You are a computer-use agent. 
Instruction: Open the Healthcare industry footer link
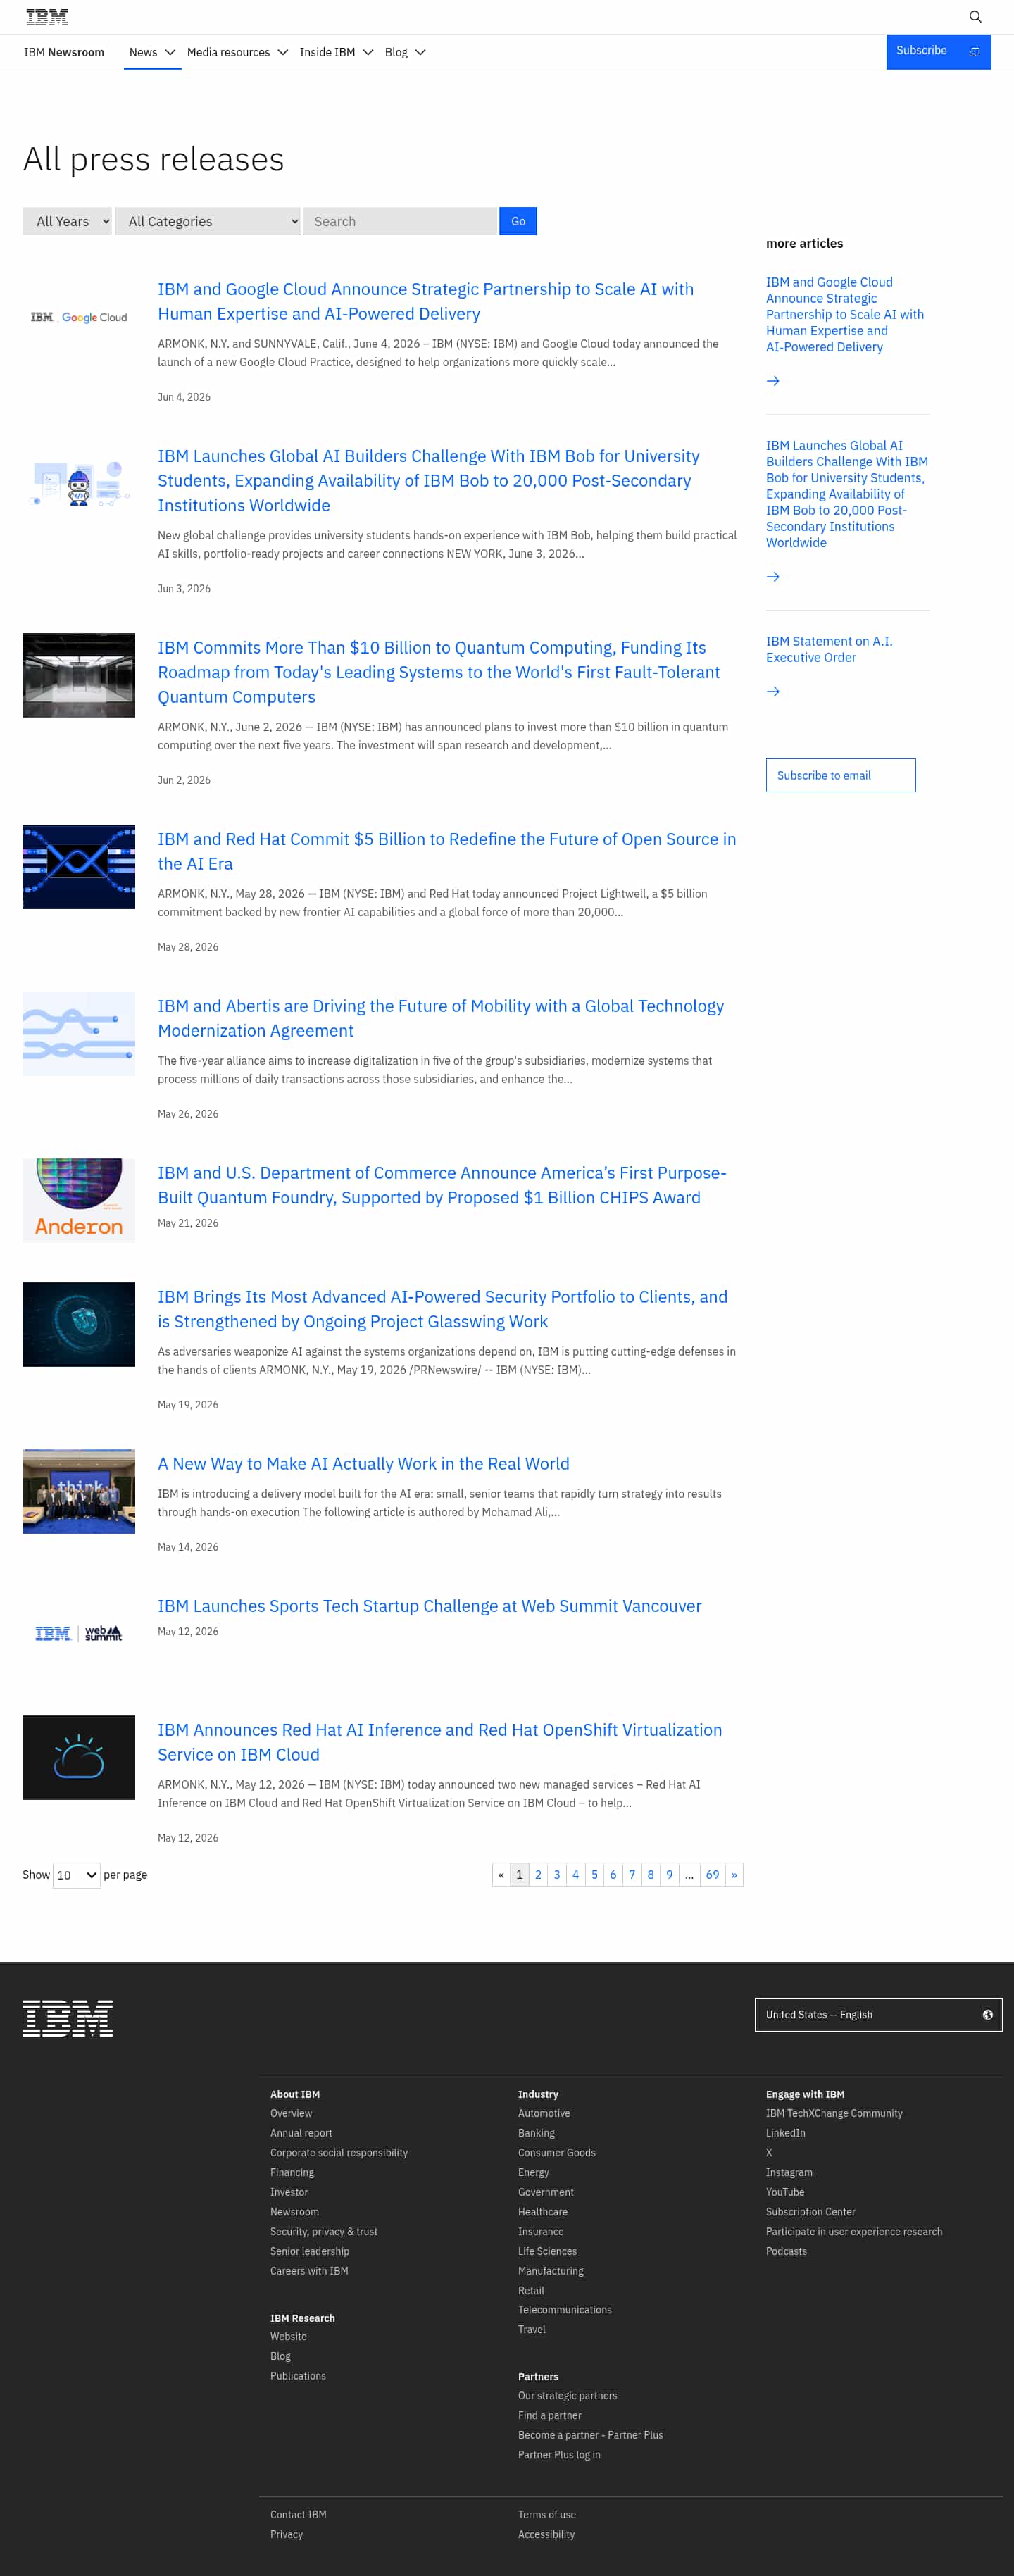point(543,2212)
